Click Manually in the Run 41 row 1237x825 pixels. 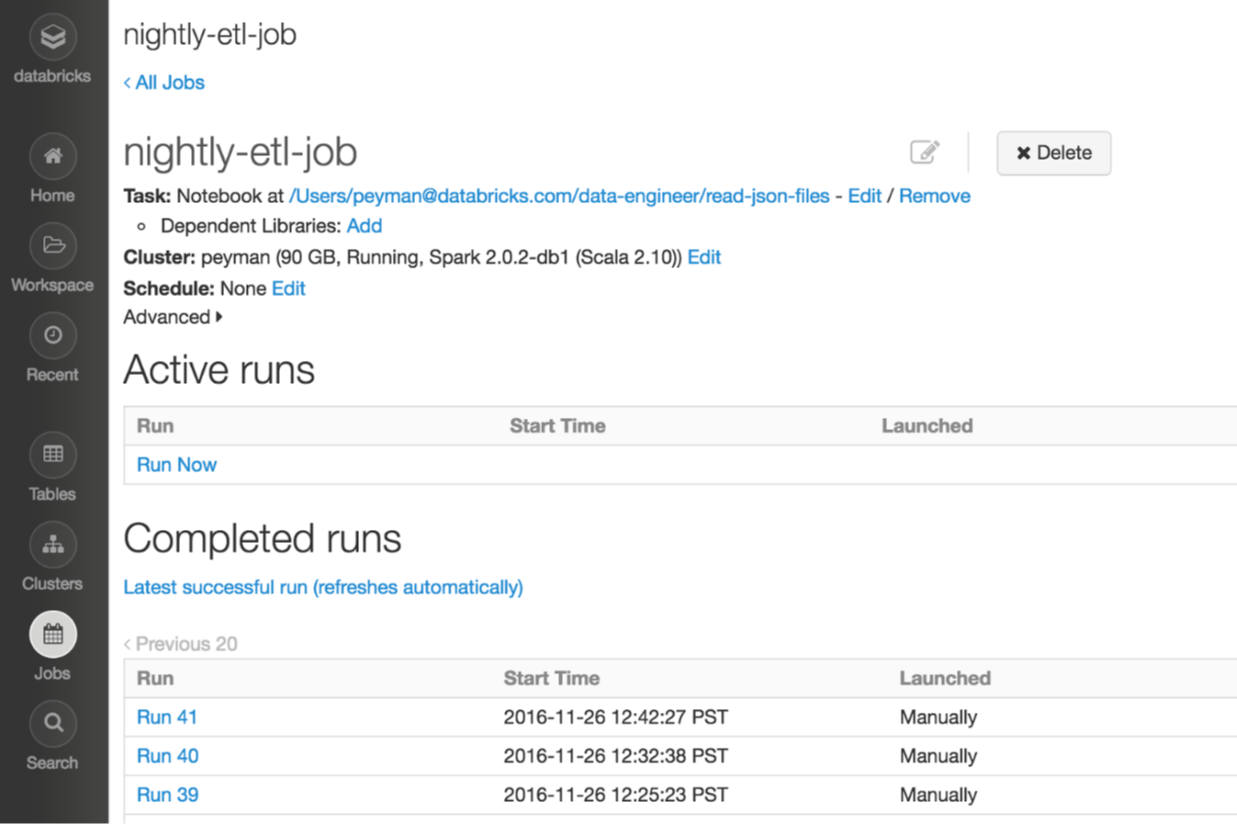tap(938, 717)
